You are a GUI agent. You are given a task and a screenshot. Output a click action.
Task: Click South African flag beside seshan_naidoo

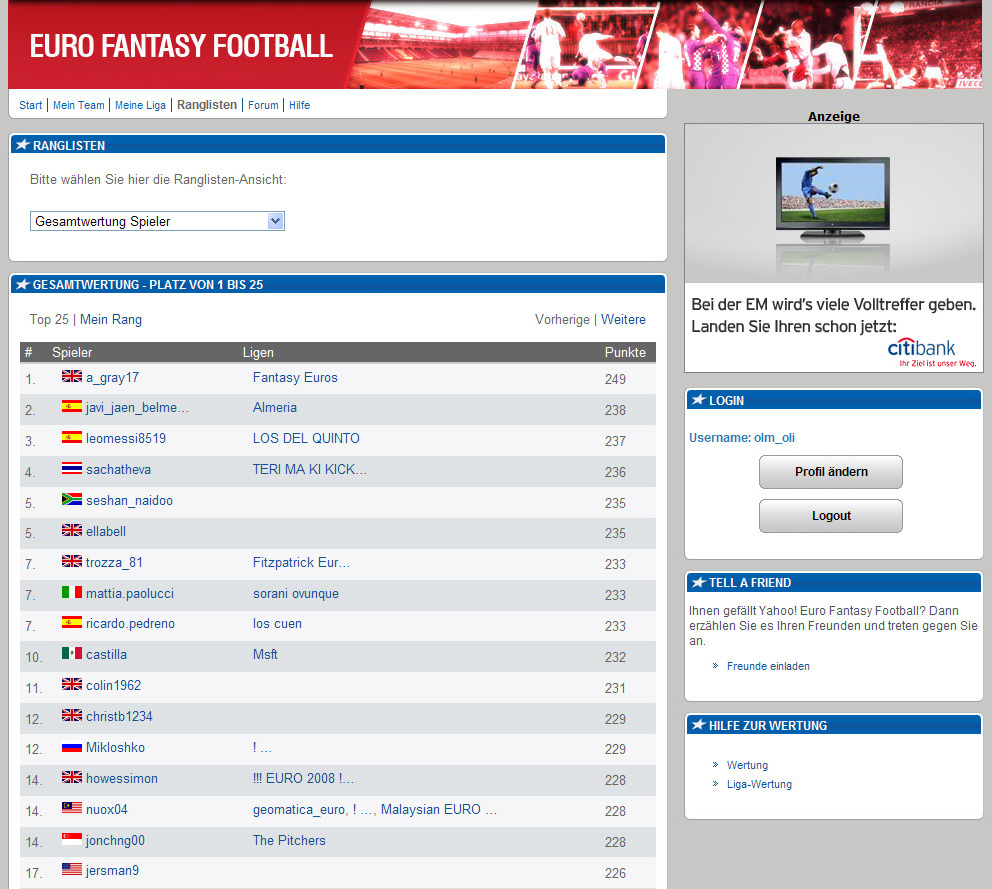(72, 499)
